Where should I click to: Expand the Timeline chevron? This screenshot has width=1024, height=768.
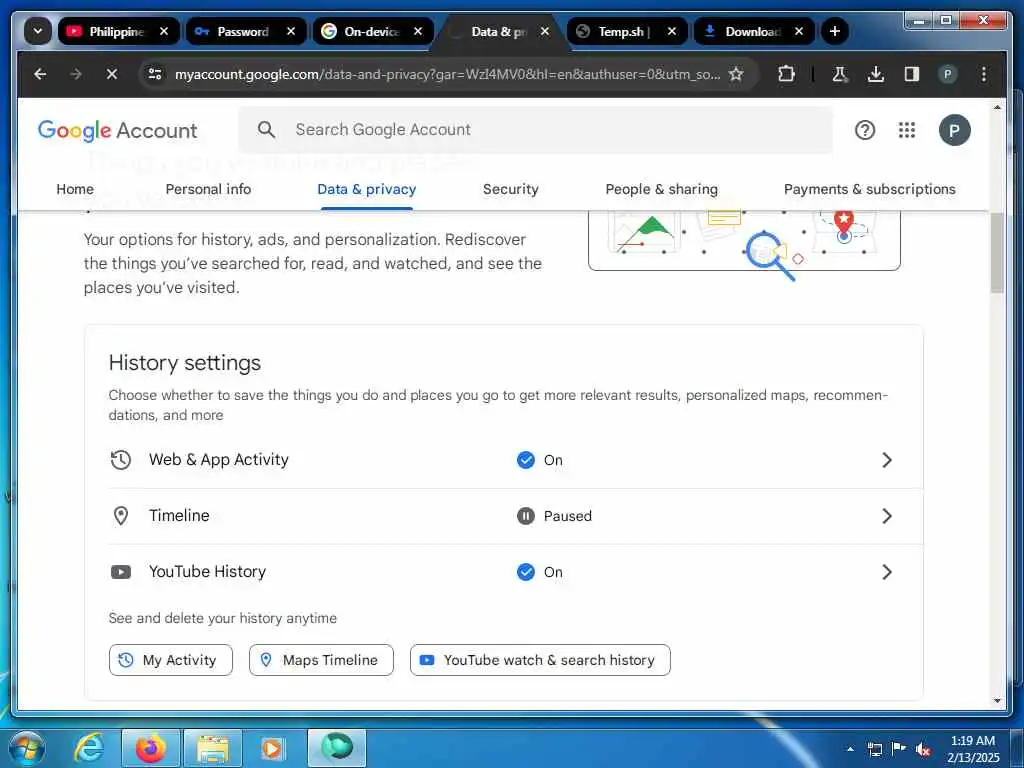click(886, 516)
